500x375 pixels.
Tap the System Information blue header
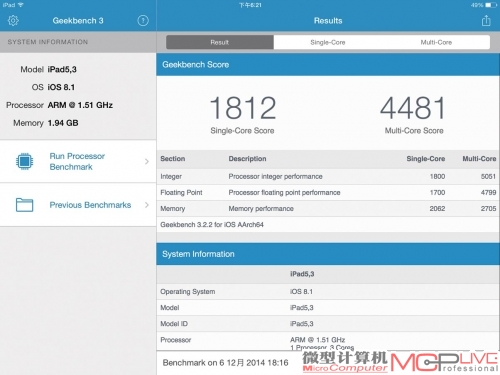pyautogui.click(x=328, y=254)
